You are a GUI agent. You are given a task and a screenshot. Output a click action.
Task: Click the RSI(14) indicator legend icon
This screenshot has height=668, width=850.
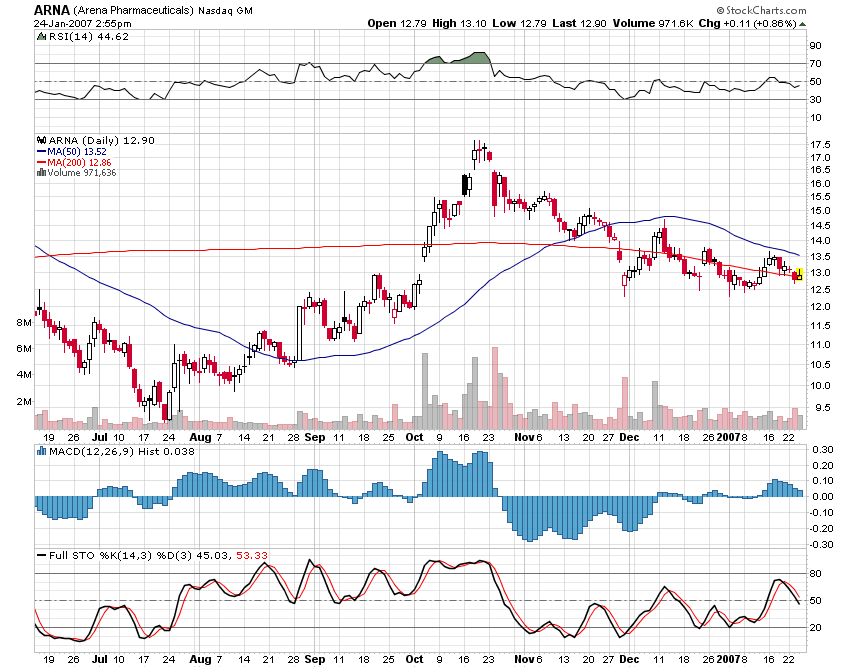(41, 37)
